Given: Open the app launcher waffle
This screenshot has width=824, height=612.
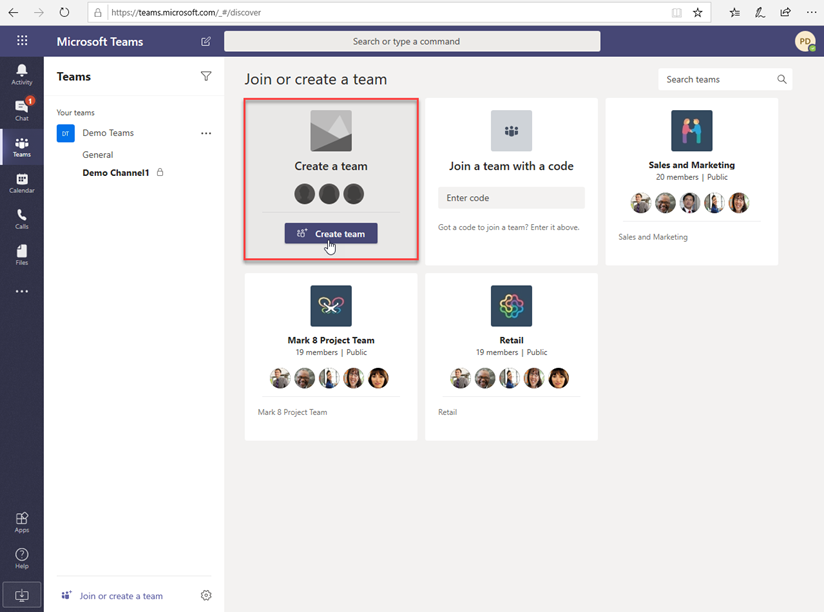Looking at the screenshot, I should (x=22, y=41).
